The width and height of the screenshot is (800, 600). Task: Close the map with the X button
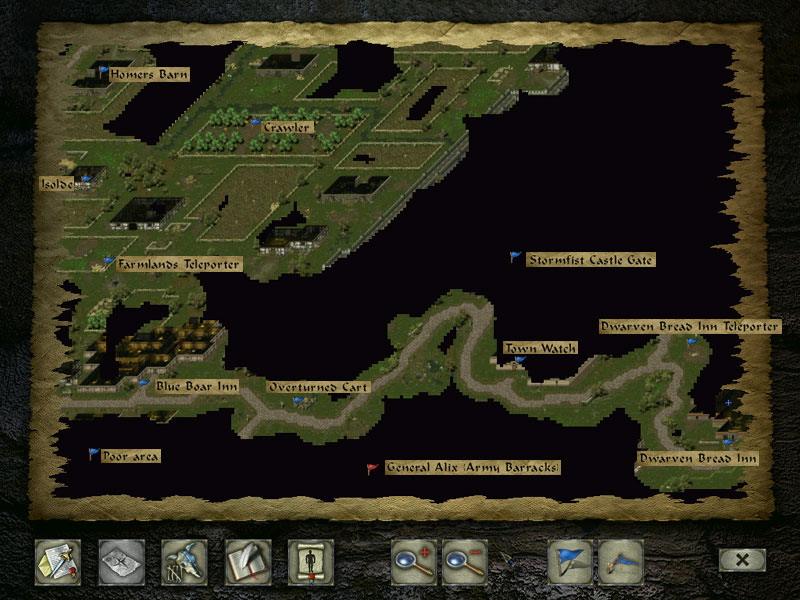742,560
